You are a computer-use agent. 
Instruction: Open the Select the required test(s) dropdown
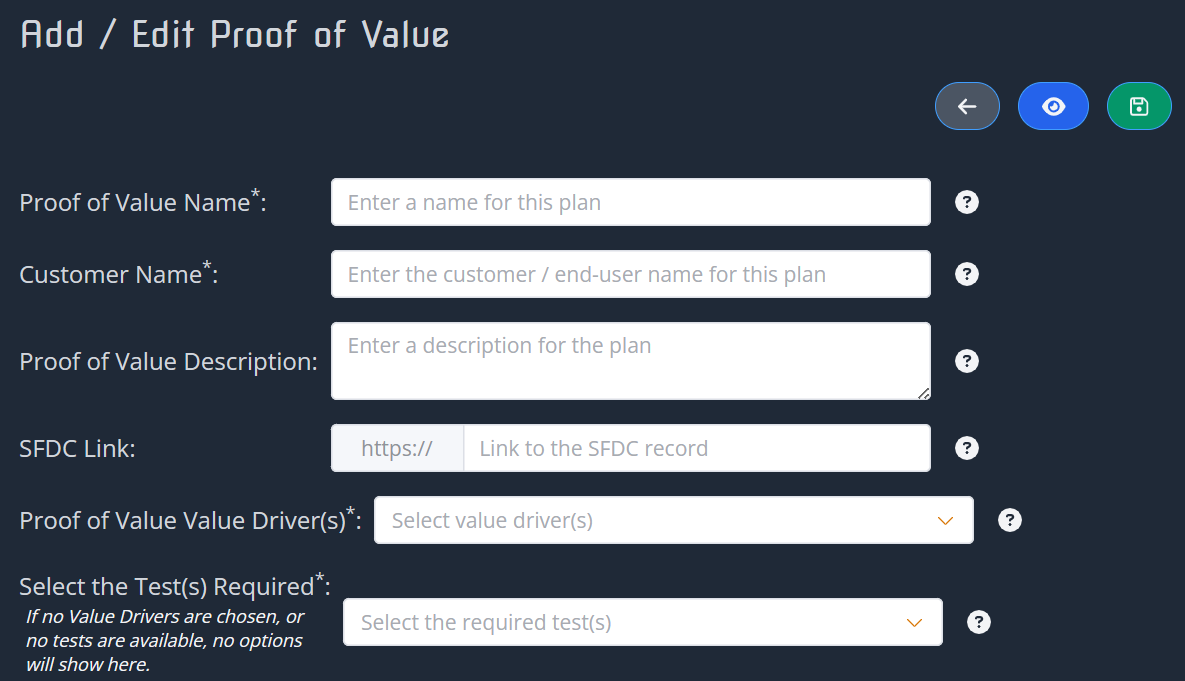pyautogui.click(x=642, y=622)
